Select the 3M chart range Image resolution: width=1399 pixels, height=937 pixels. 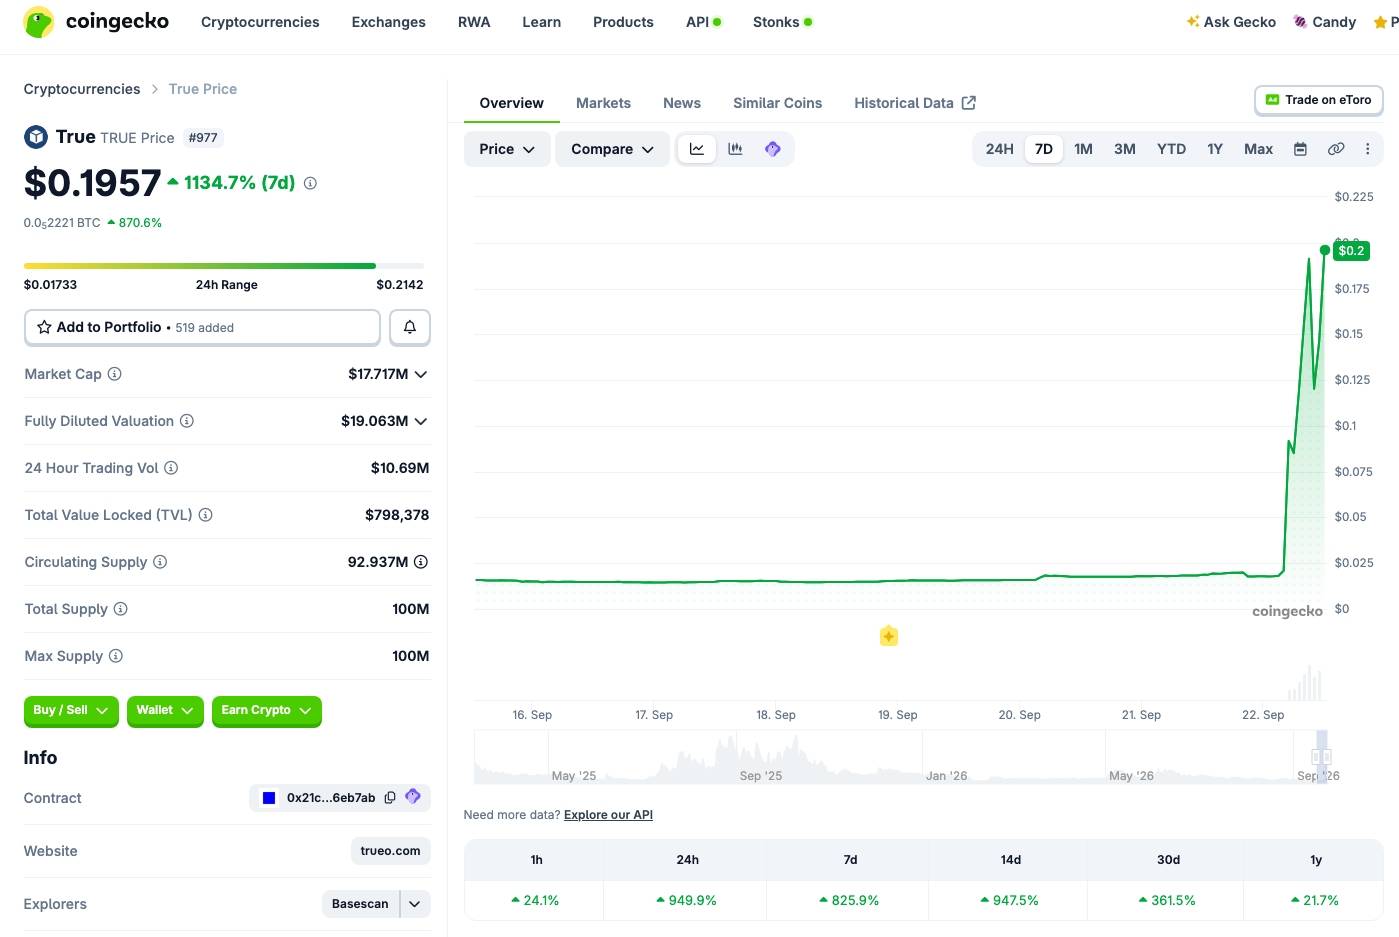point(1125,149)
